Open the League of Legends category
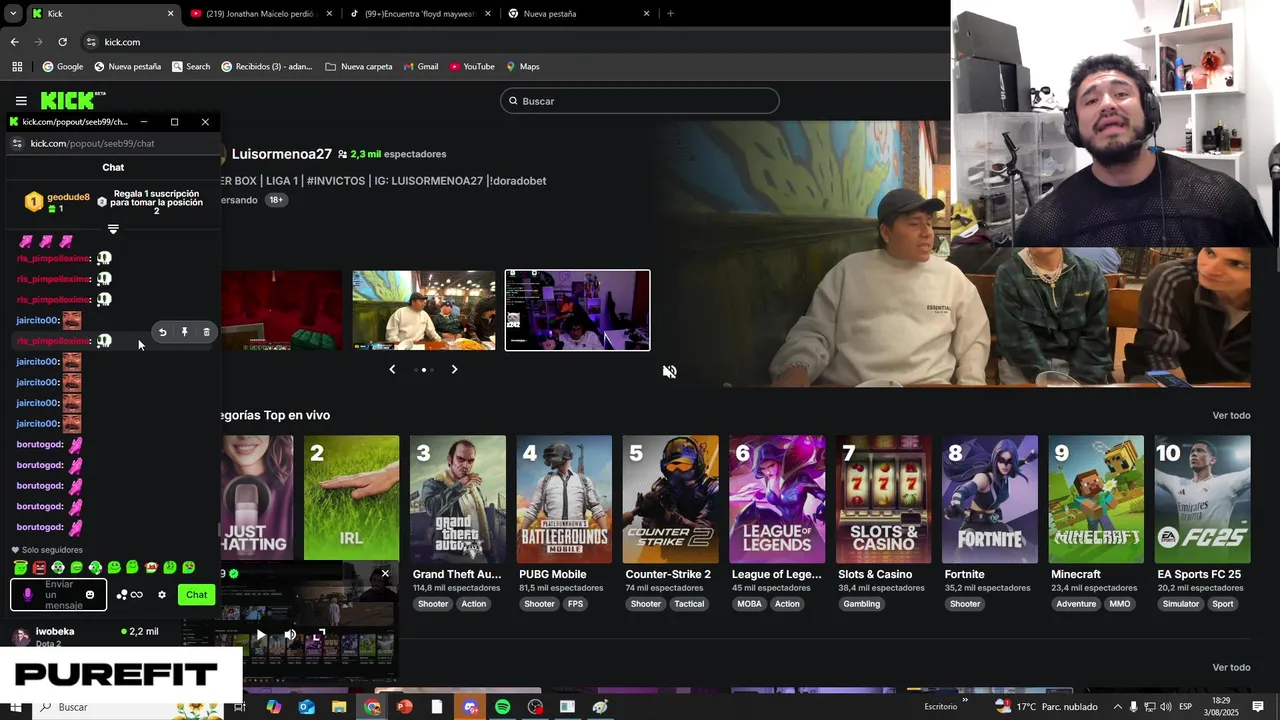Image resolution: width=1280 pixels, height=720 pixels. point(777,498)
